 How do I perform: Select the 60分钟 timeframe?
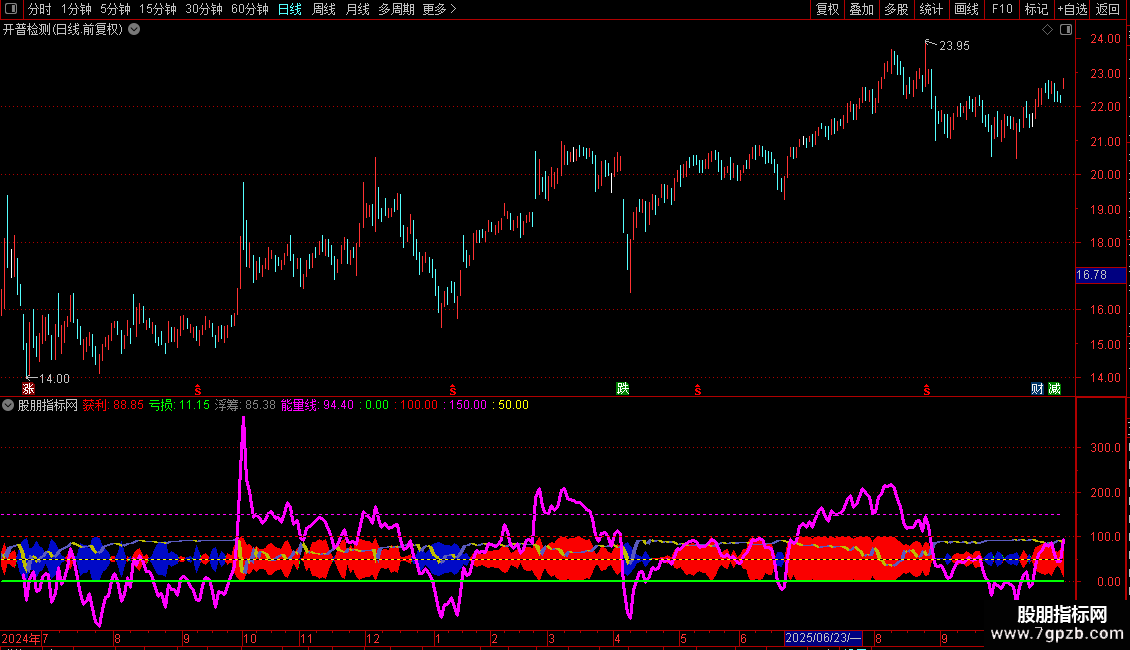pos(249,9)
